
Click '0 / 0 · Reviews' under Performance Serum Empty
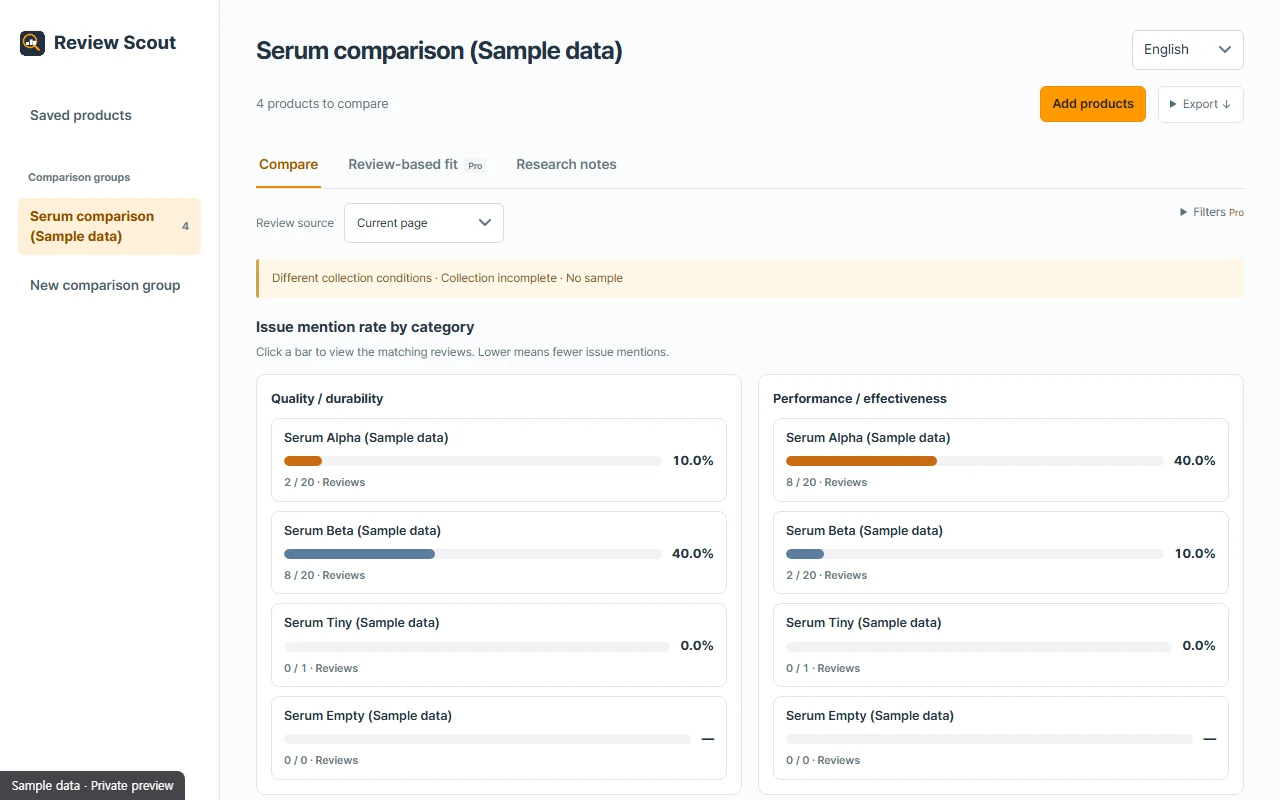[823, 760]
